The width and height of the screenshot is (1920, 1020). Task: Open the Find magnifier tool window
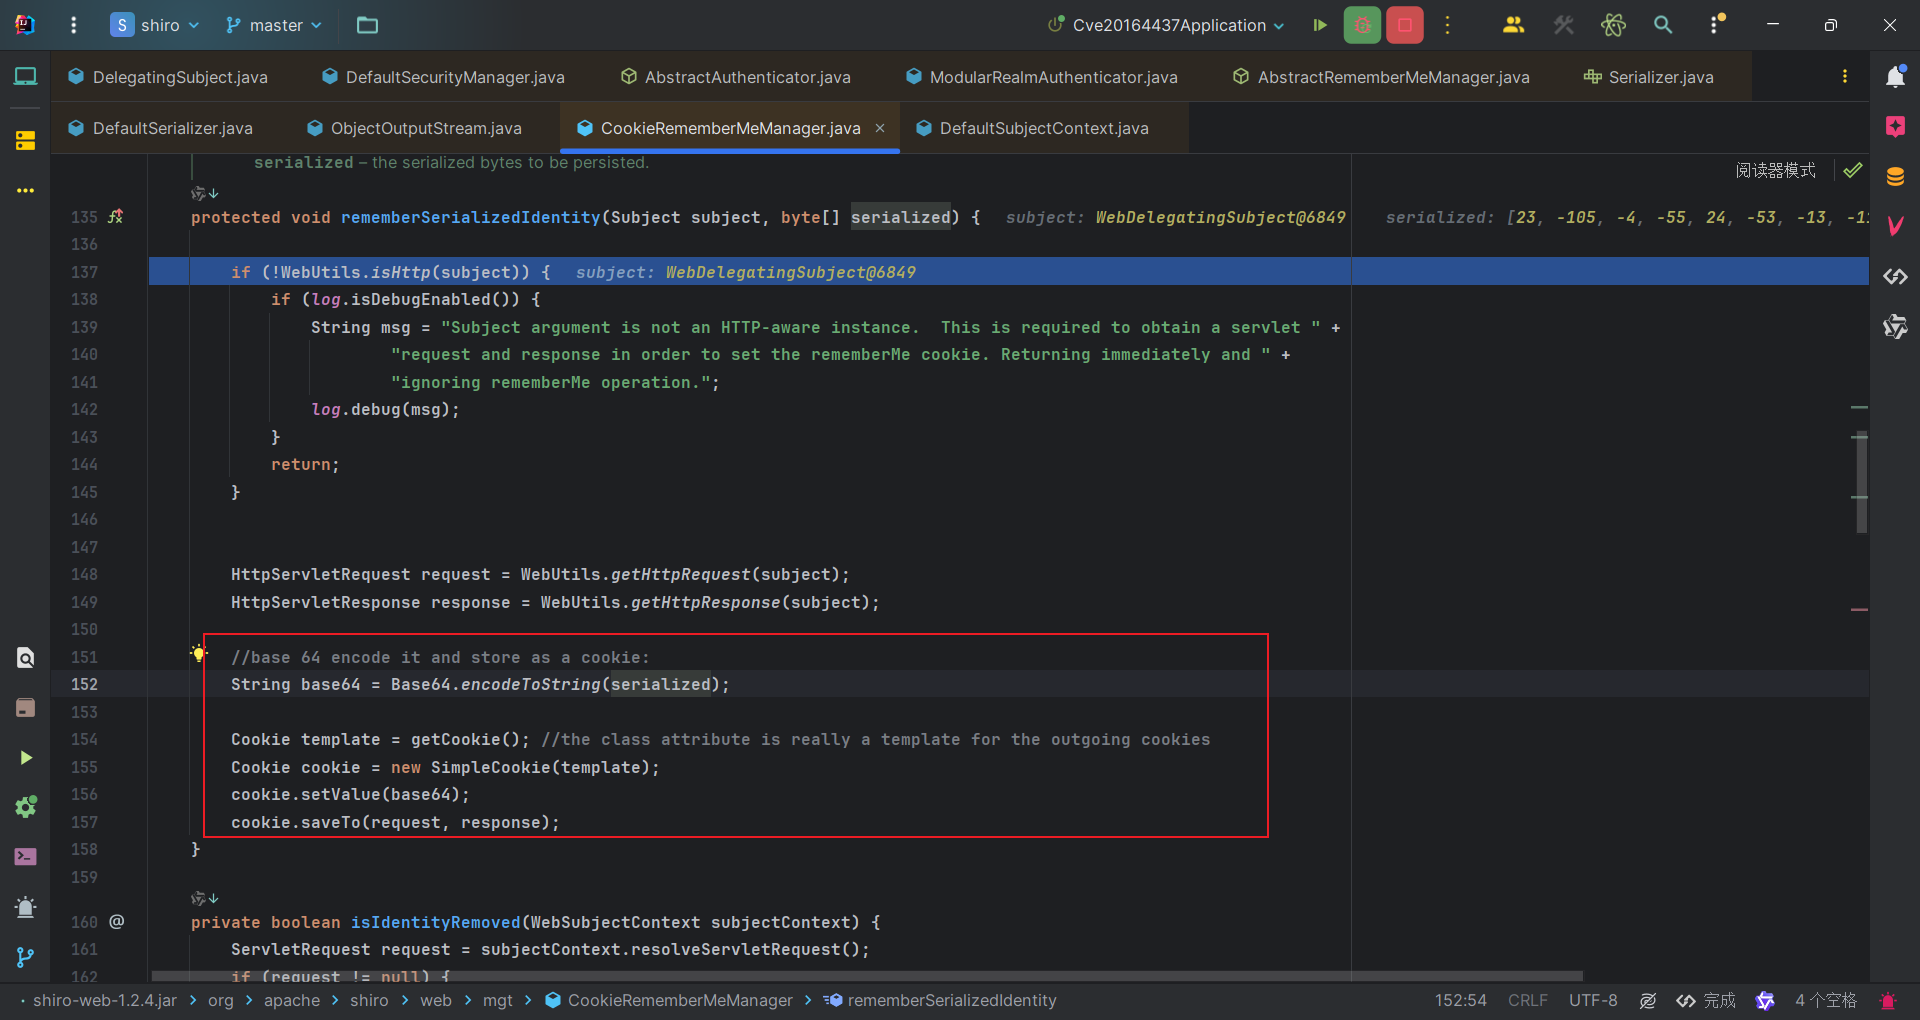coord(25,657)
